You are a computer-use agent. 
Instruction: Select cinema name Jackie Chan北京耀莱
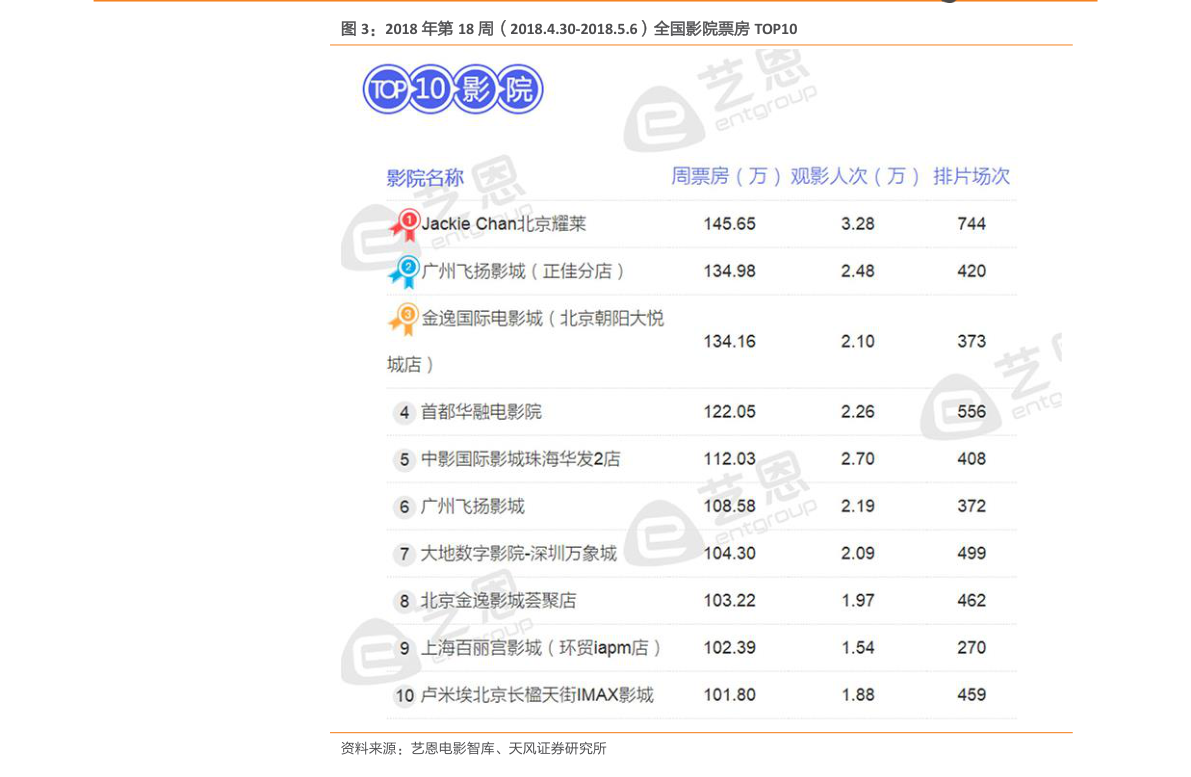tap(504, 224)
